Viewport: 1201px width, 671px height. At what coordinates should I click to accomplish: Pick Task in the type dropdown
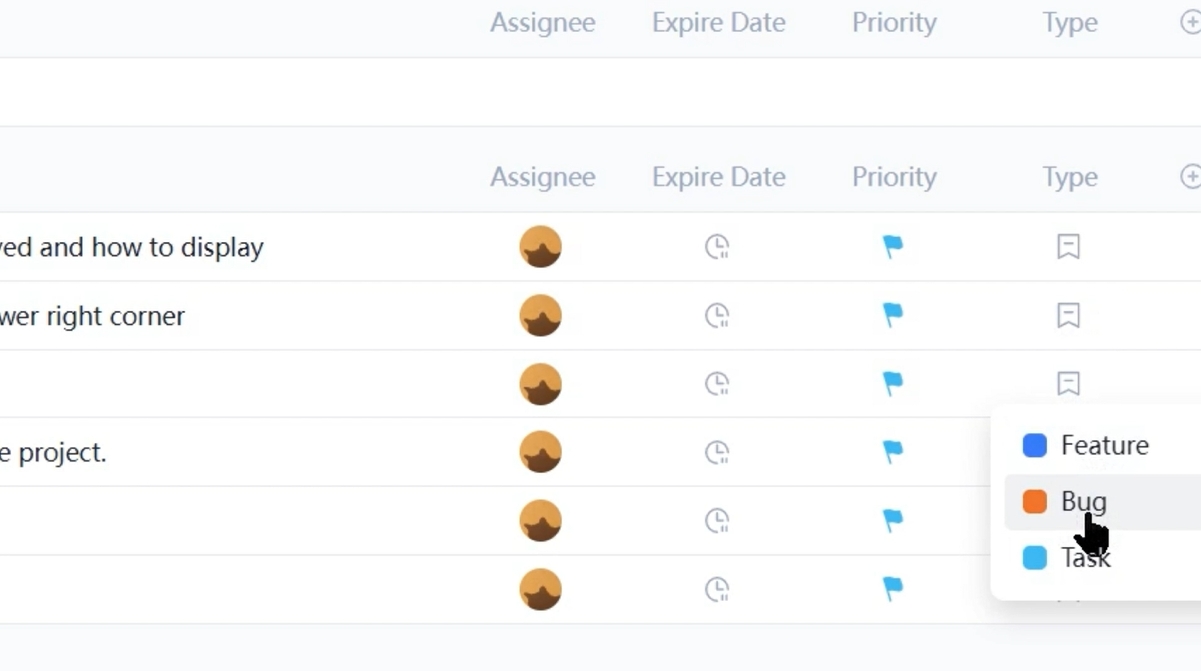tap(1085, 558)
